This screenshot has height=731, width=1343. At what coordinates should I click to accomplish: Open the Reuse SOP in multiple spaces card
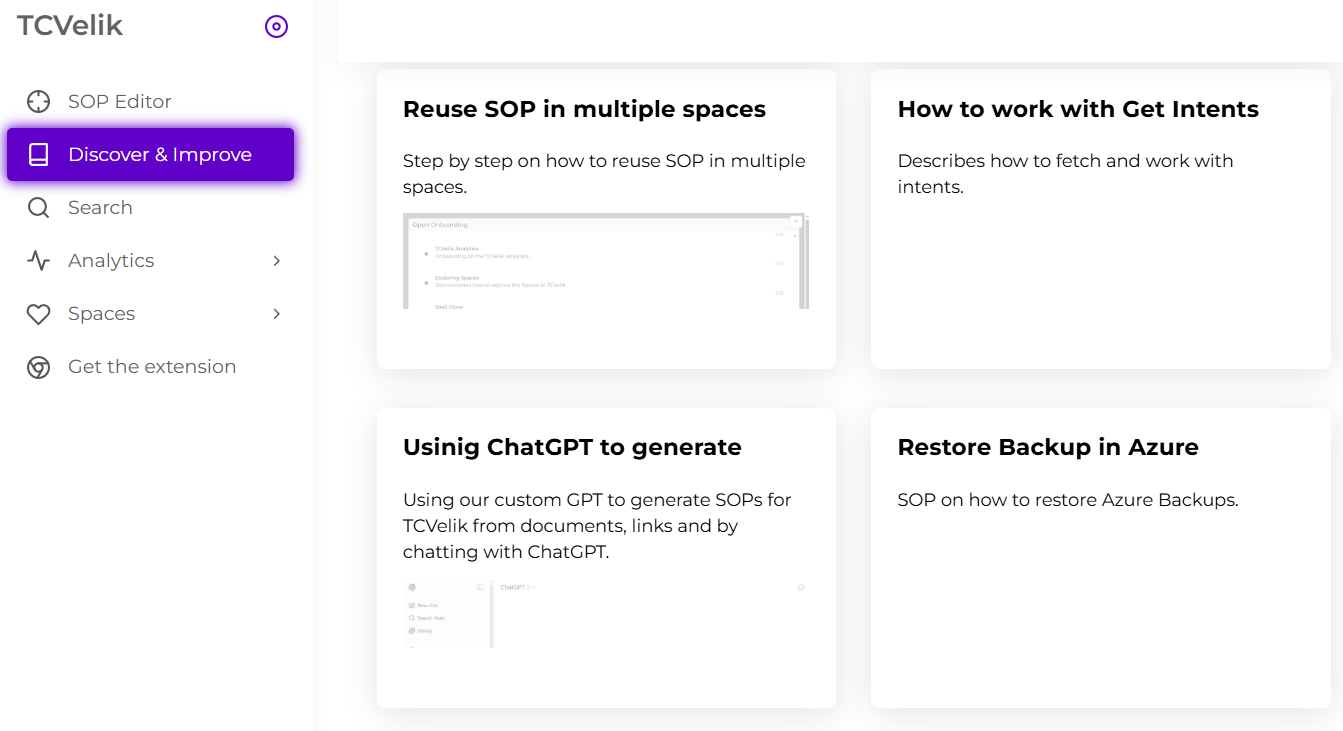tap(584, 110)
